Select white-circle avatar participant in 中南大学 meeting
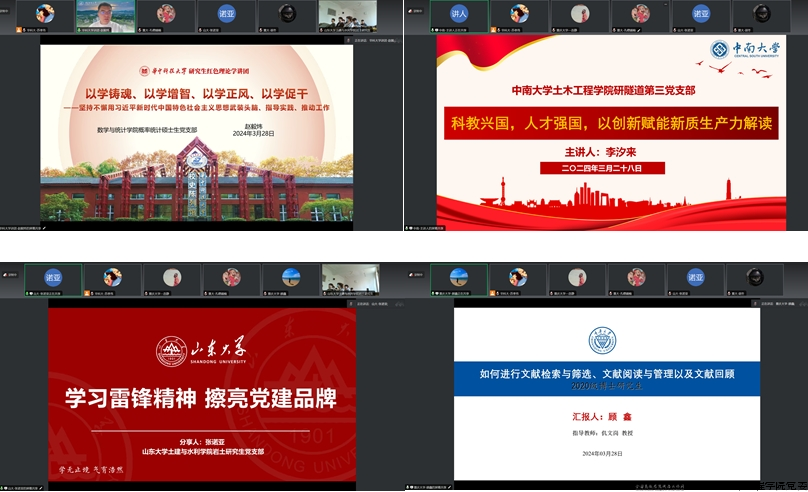 click(x=580, y=16)
